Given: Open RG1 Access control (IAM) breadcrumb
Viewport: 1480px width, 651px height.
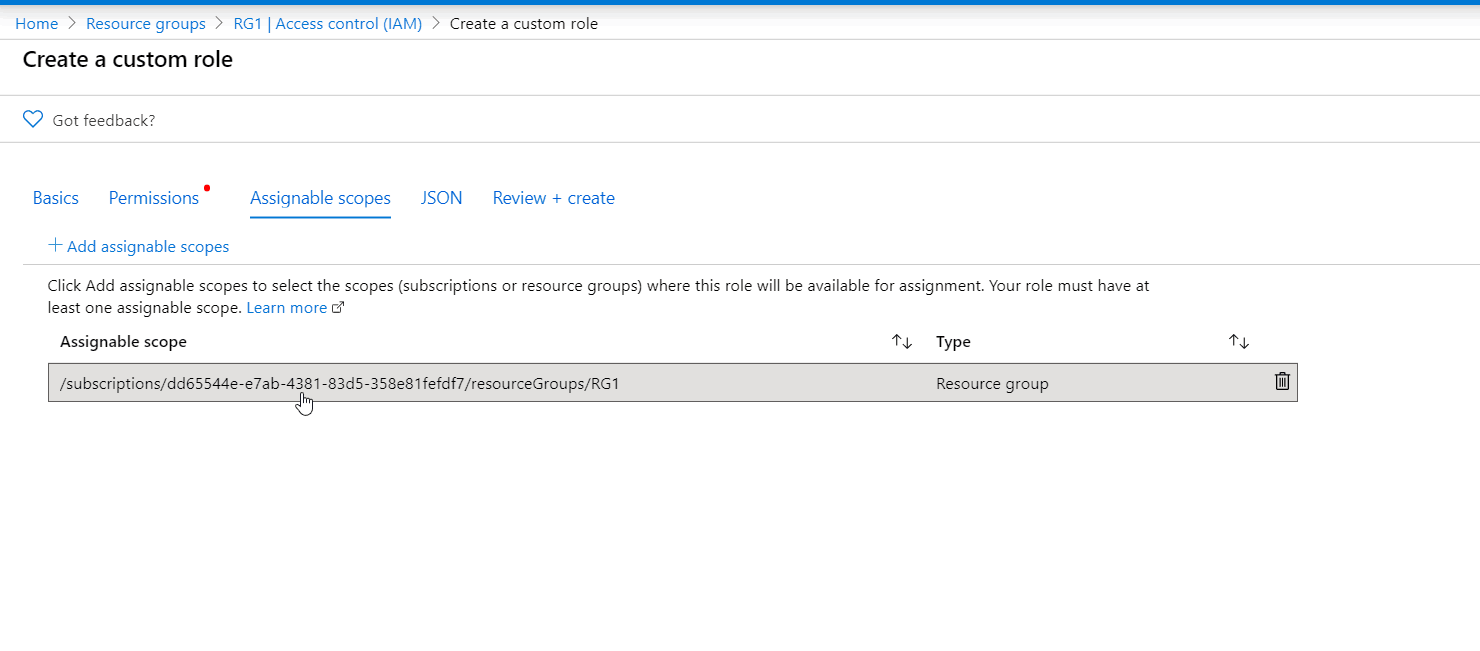Looking at the screenshot, I should pos(327,22).
